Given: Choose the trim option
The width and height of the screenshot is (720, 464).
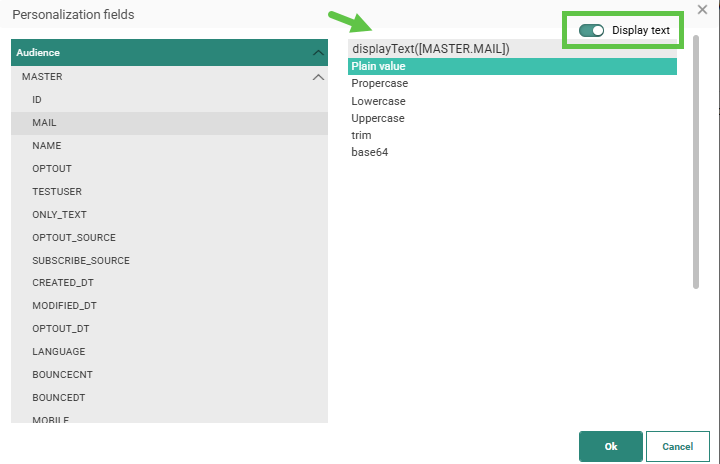Looking at the screenshot, I should (361, 135).
